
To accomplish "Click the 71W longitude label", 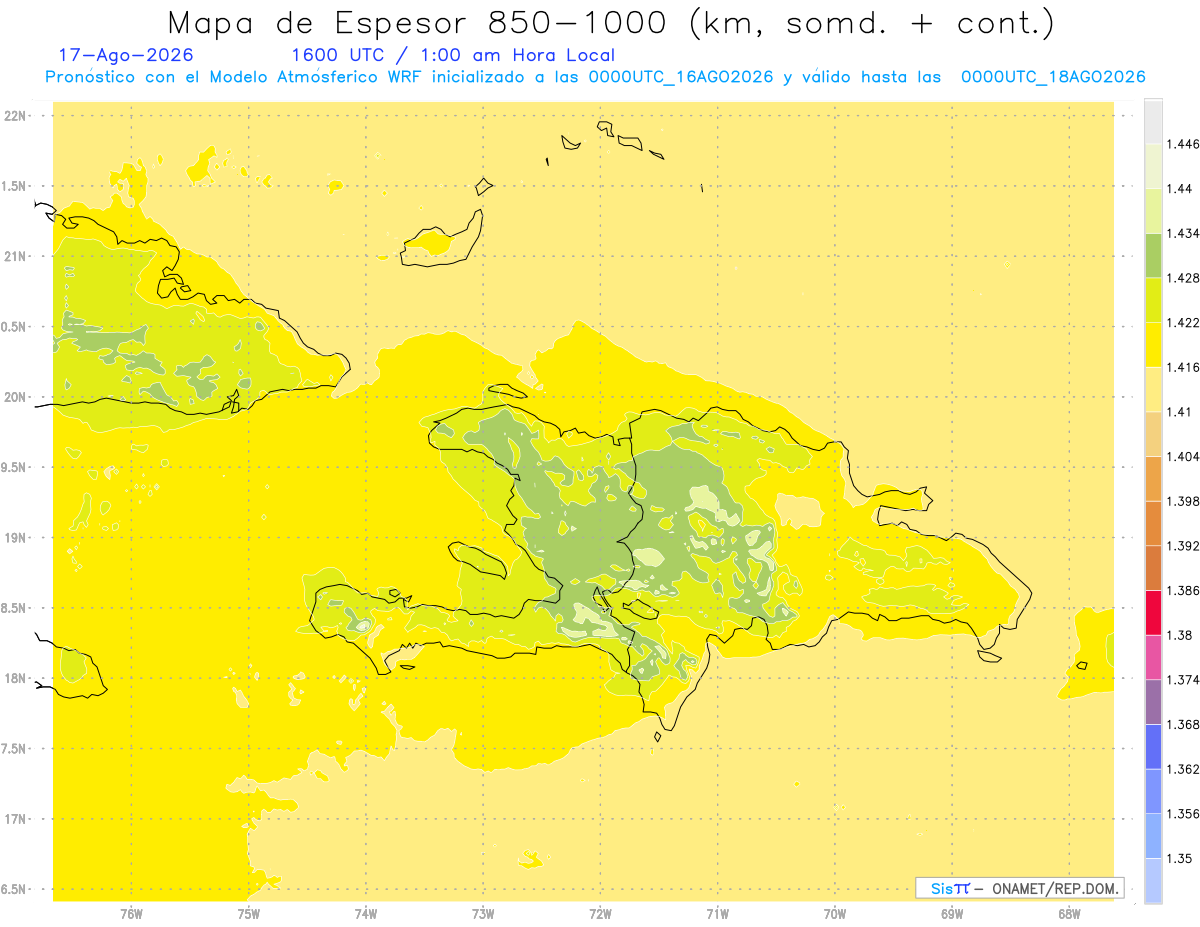I will coord(717,913).
